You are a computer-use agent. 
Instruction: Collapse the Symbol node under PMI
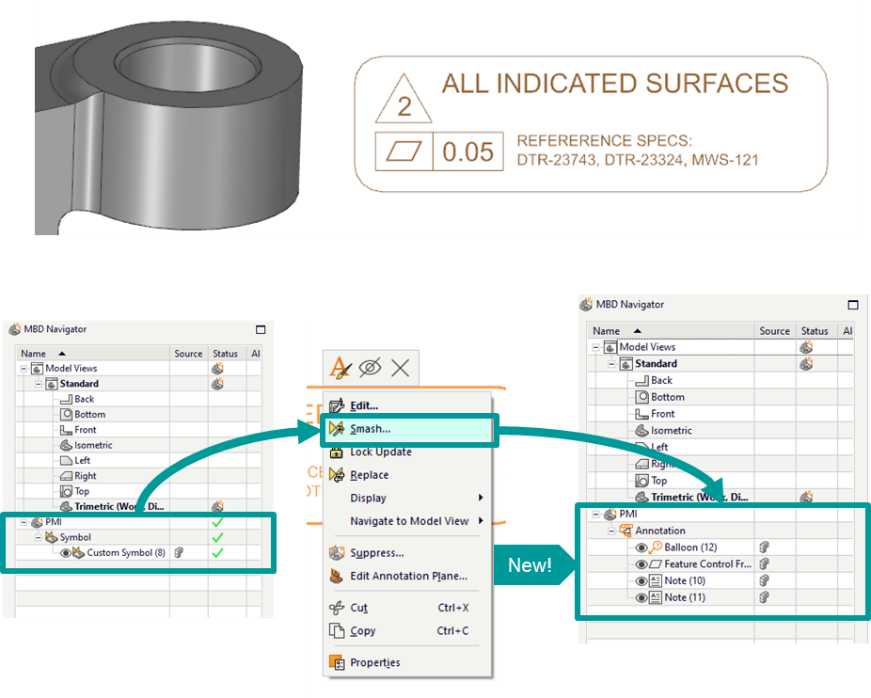coord(40,537)
